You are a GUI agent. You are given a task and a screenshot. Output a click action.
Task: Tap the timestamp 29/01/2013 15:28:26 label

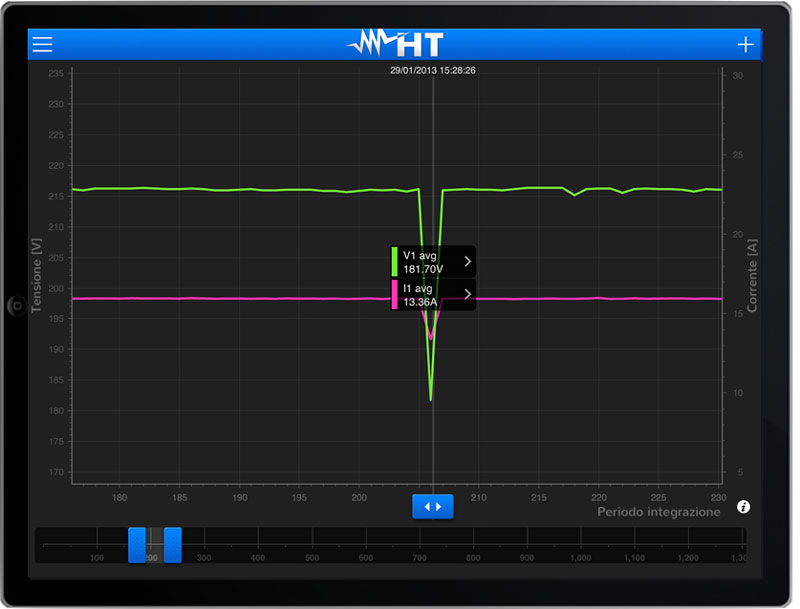[x=432, y=71]
